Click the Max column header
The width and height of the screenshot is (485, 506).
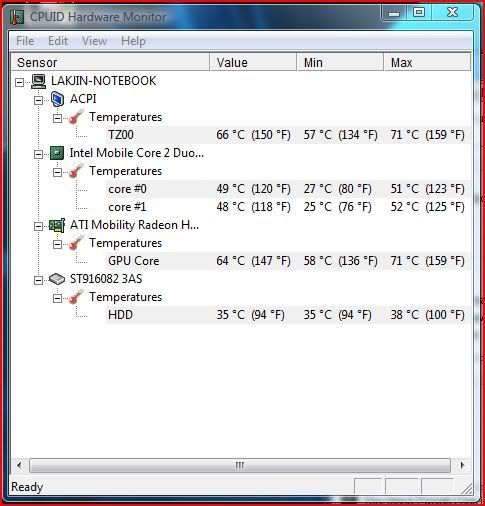pyautogui.click(x=427, y=62)
